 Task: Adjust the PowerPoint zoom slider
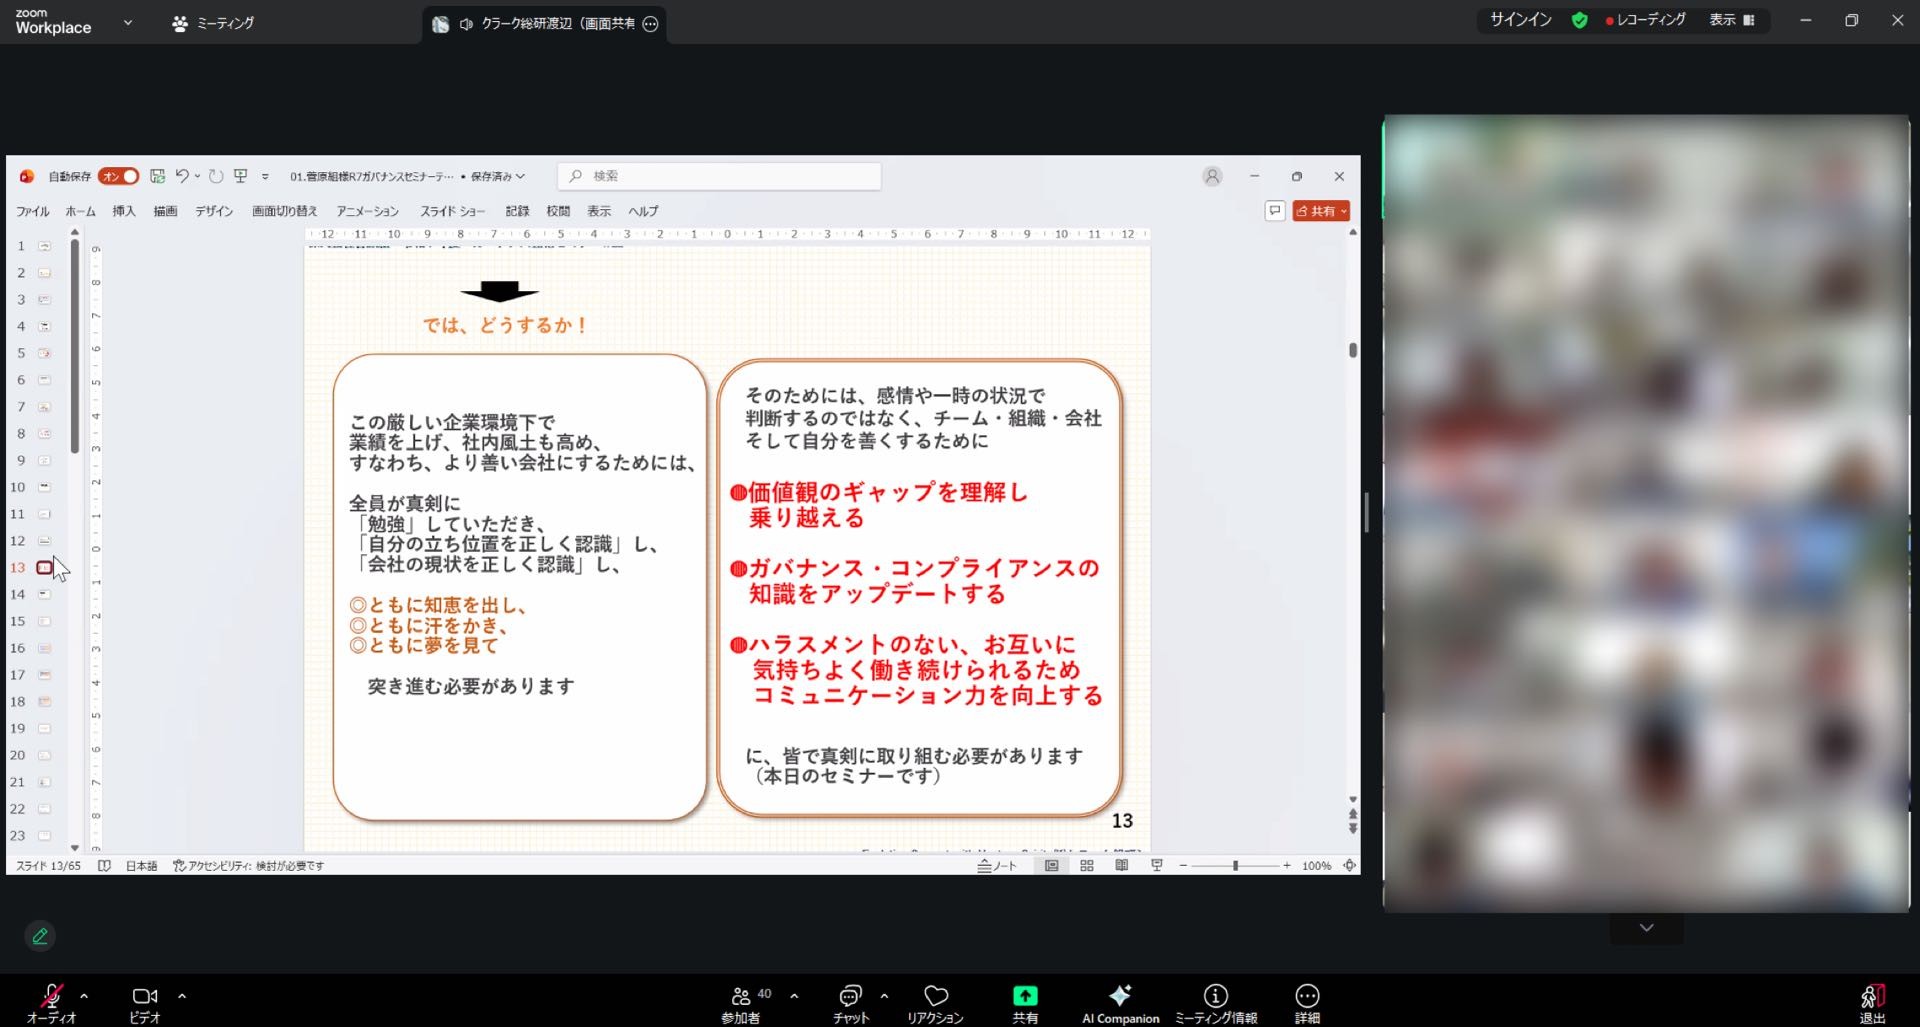point(1235,866)
